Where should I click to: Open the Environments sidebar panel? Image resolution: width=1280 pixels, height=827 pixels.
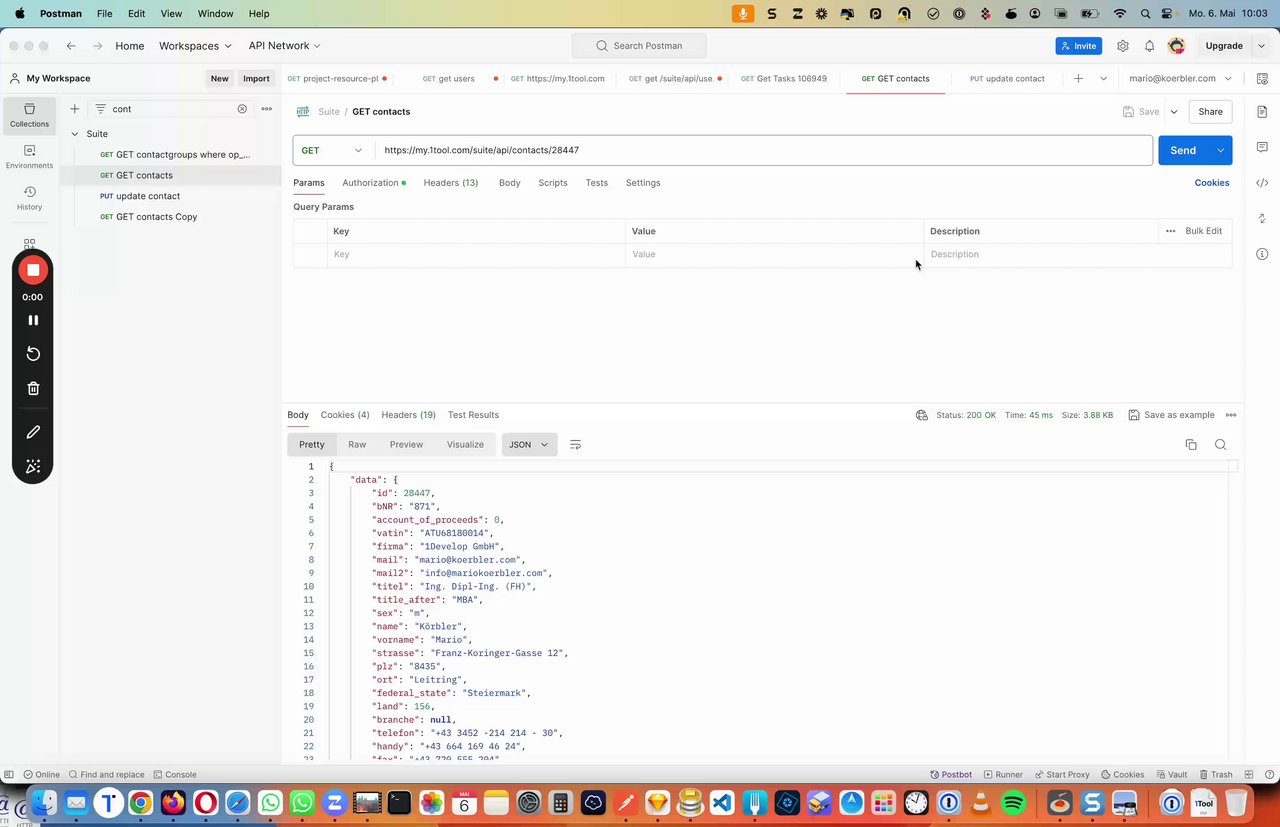(29, 156)
